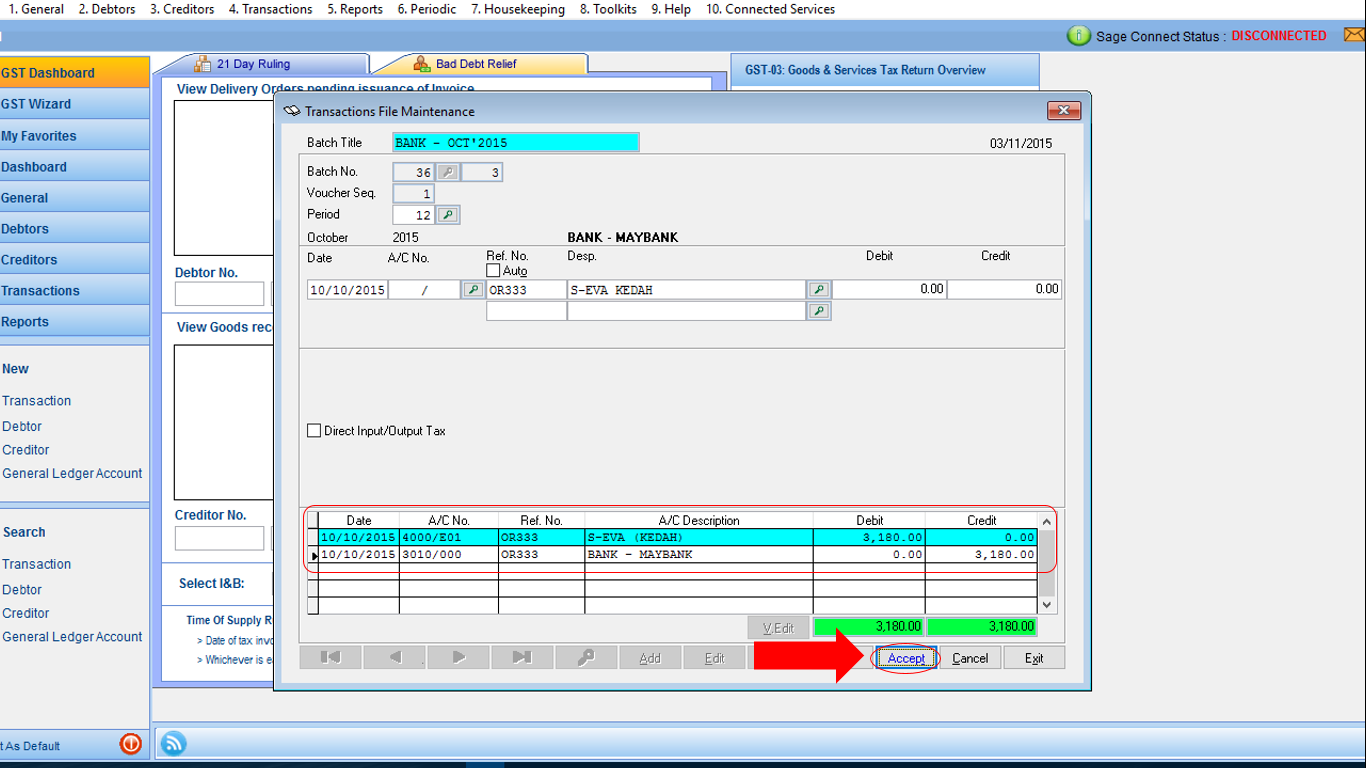The image size is (1366, 768).
Task: Open the Creditors sidebar section
Action: coord(74,260)
